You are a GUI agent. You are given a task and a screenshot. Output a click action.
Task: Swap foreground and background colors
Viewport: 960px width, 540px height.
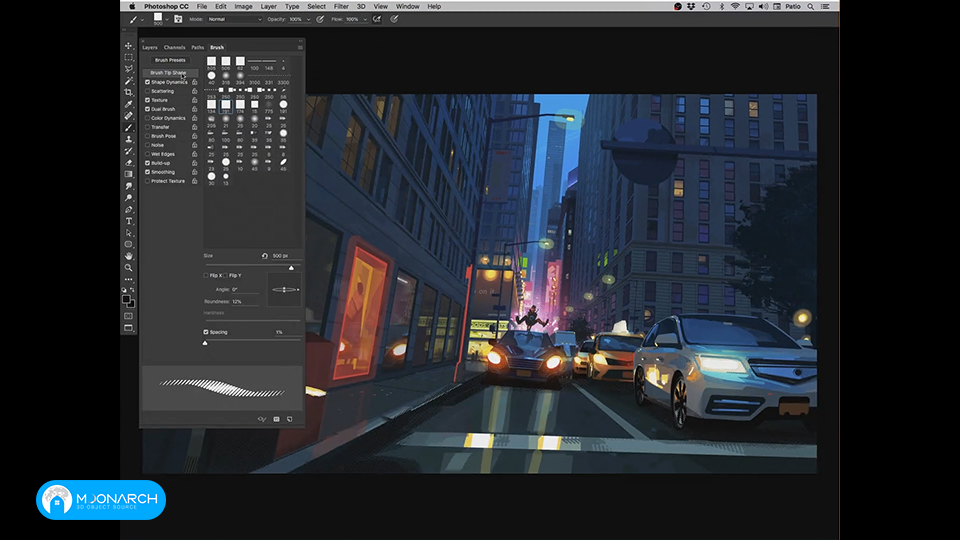(132, 290)
